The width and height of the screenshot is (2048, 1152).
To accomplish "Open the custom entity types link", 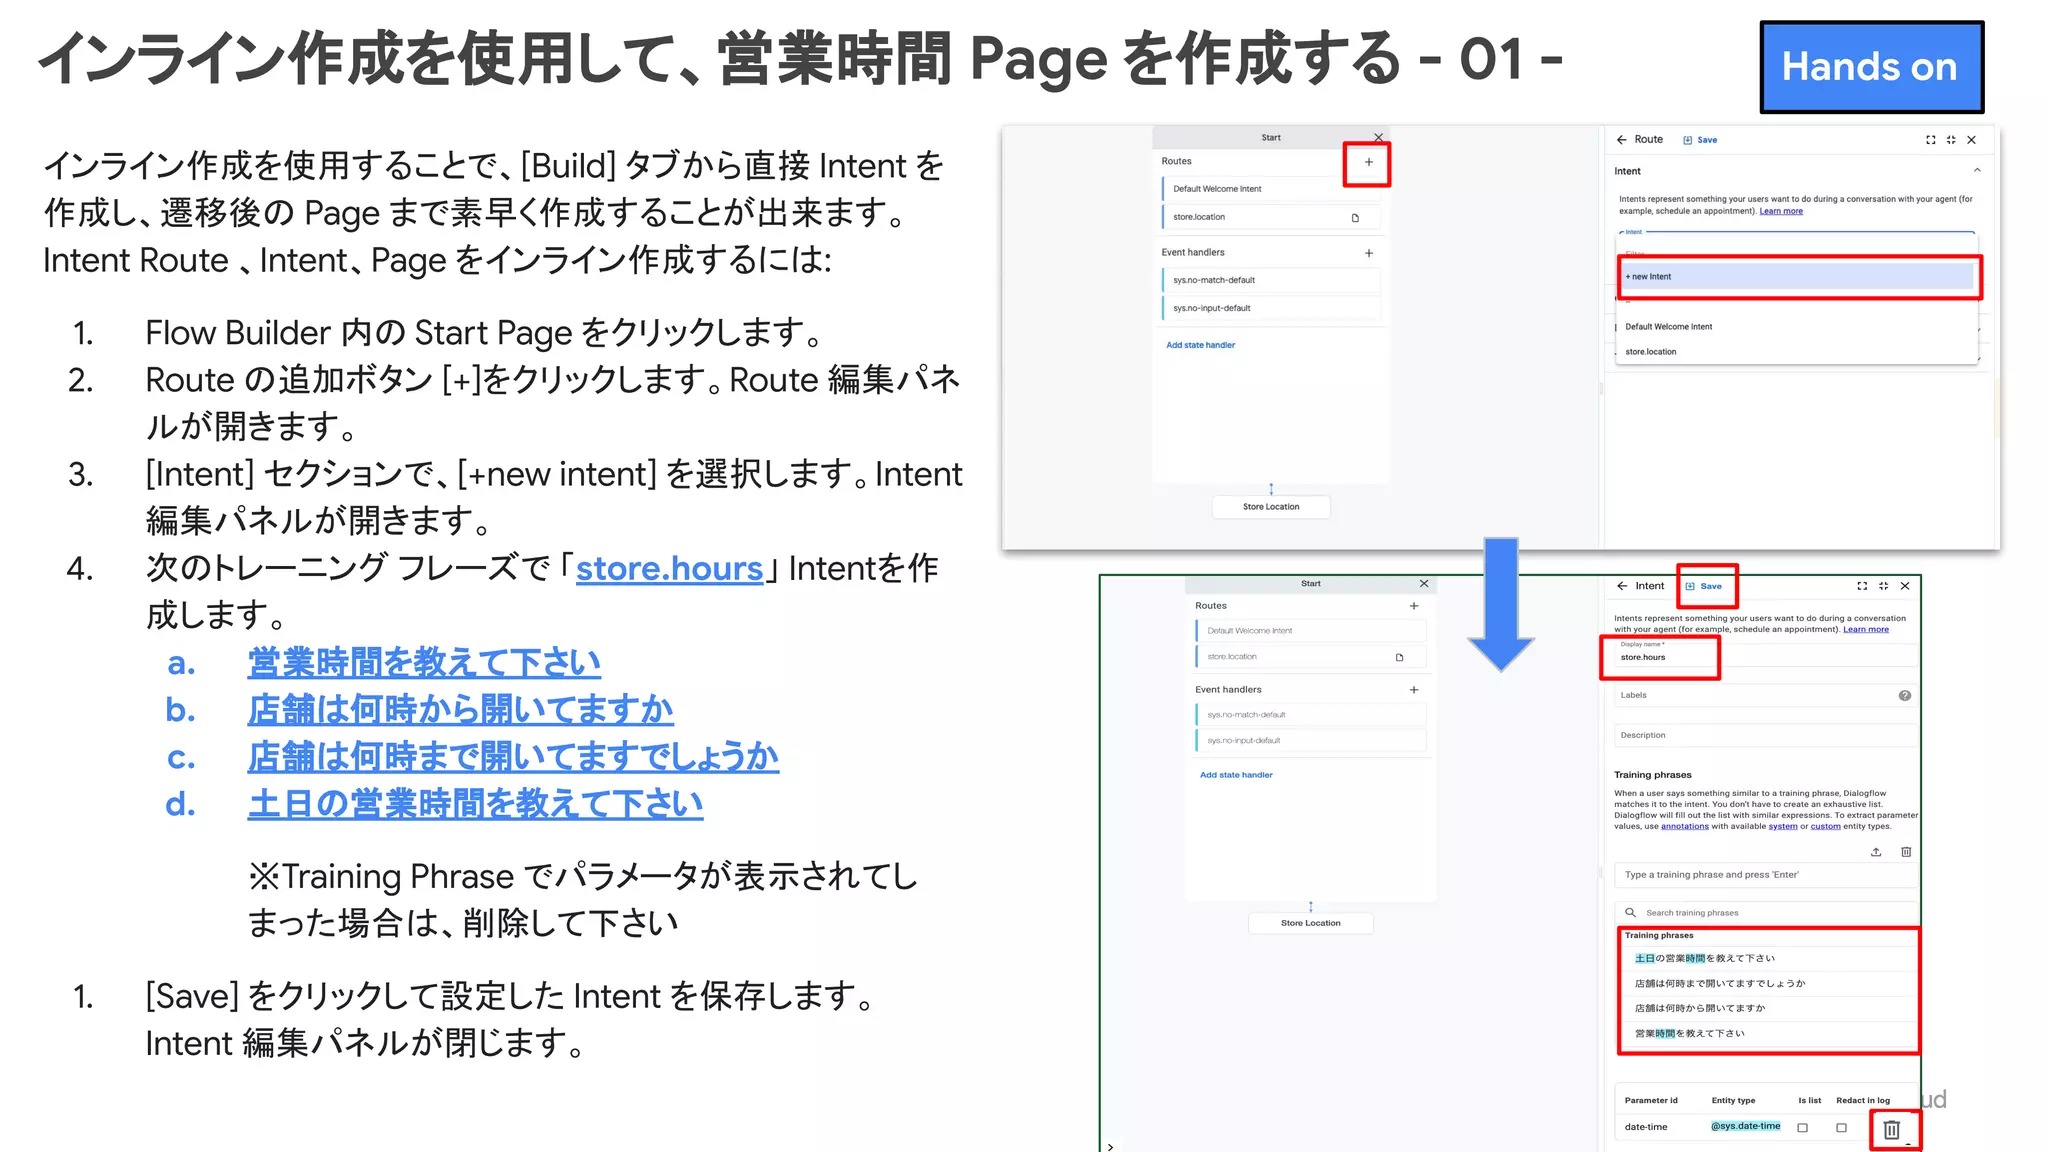I will [x=1825, y=826].
